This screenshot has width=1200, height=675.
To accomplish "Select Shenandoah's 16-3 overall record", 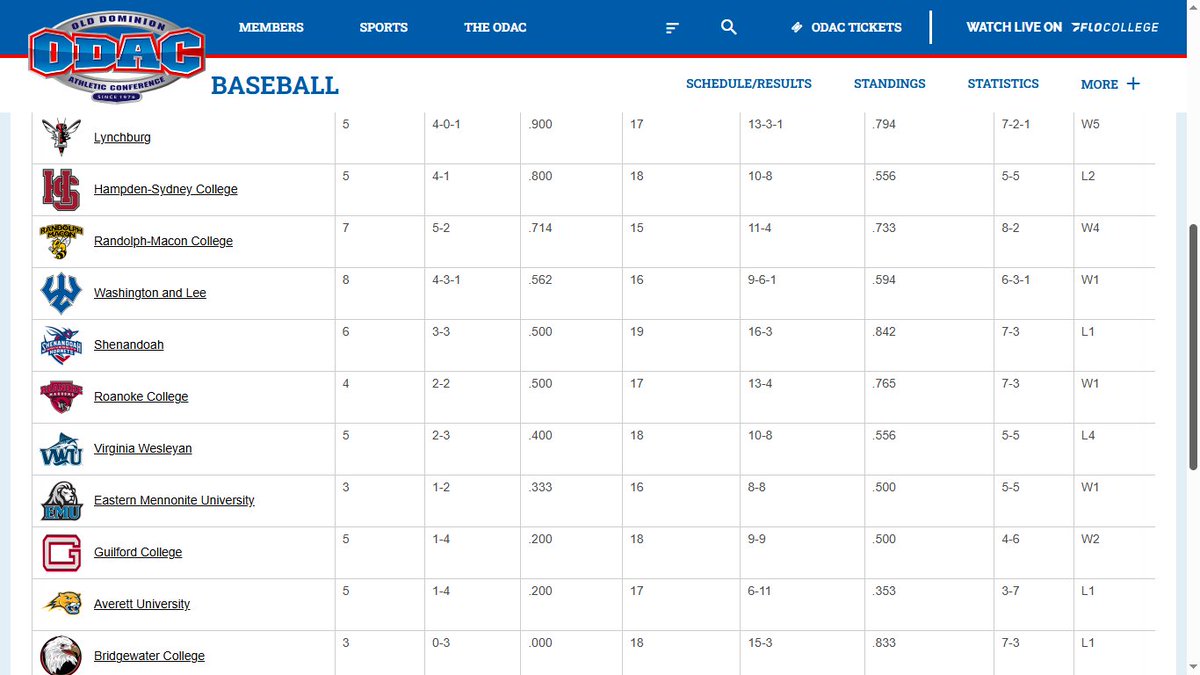I will coord(761,332).
